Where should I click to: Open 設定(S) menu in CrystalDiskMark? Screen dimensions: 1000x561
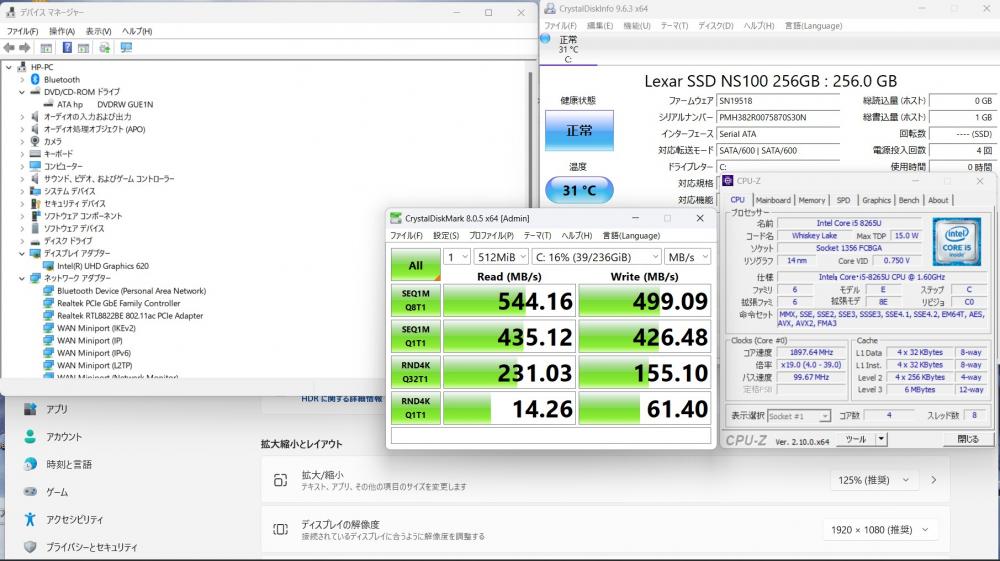446,235
